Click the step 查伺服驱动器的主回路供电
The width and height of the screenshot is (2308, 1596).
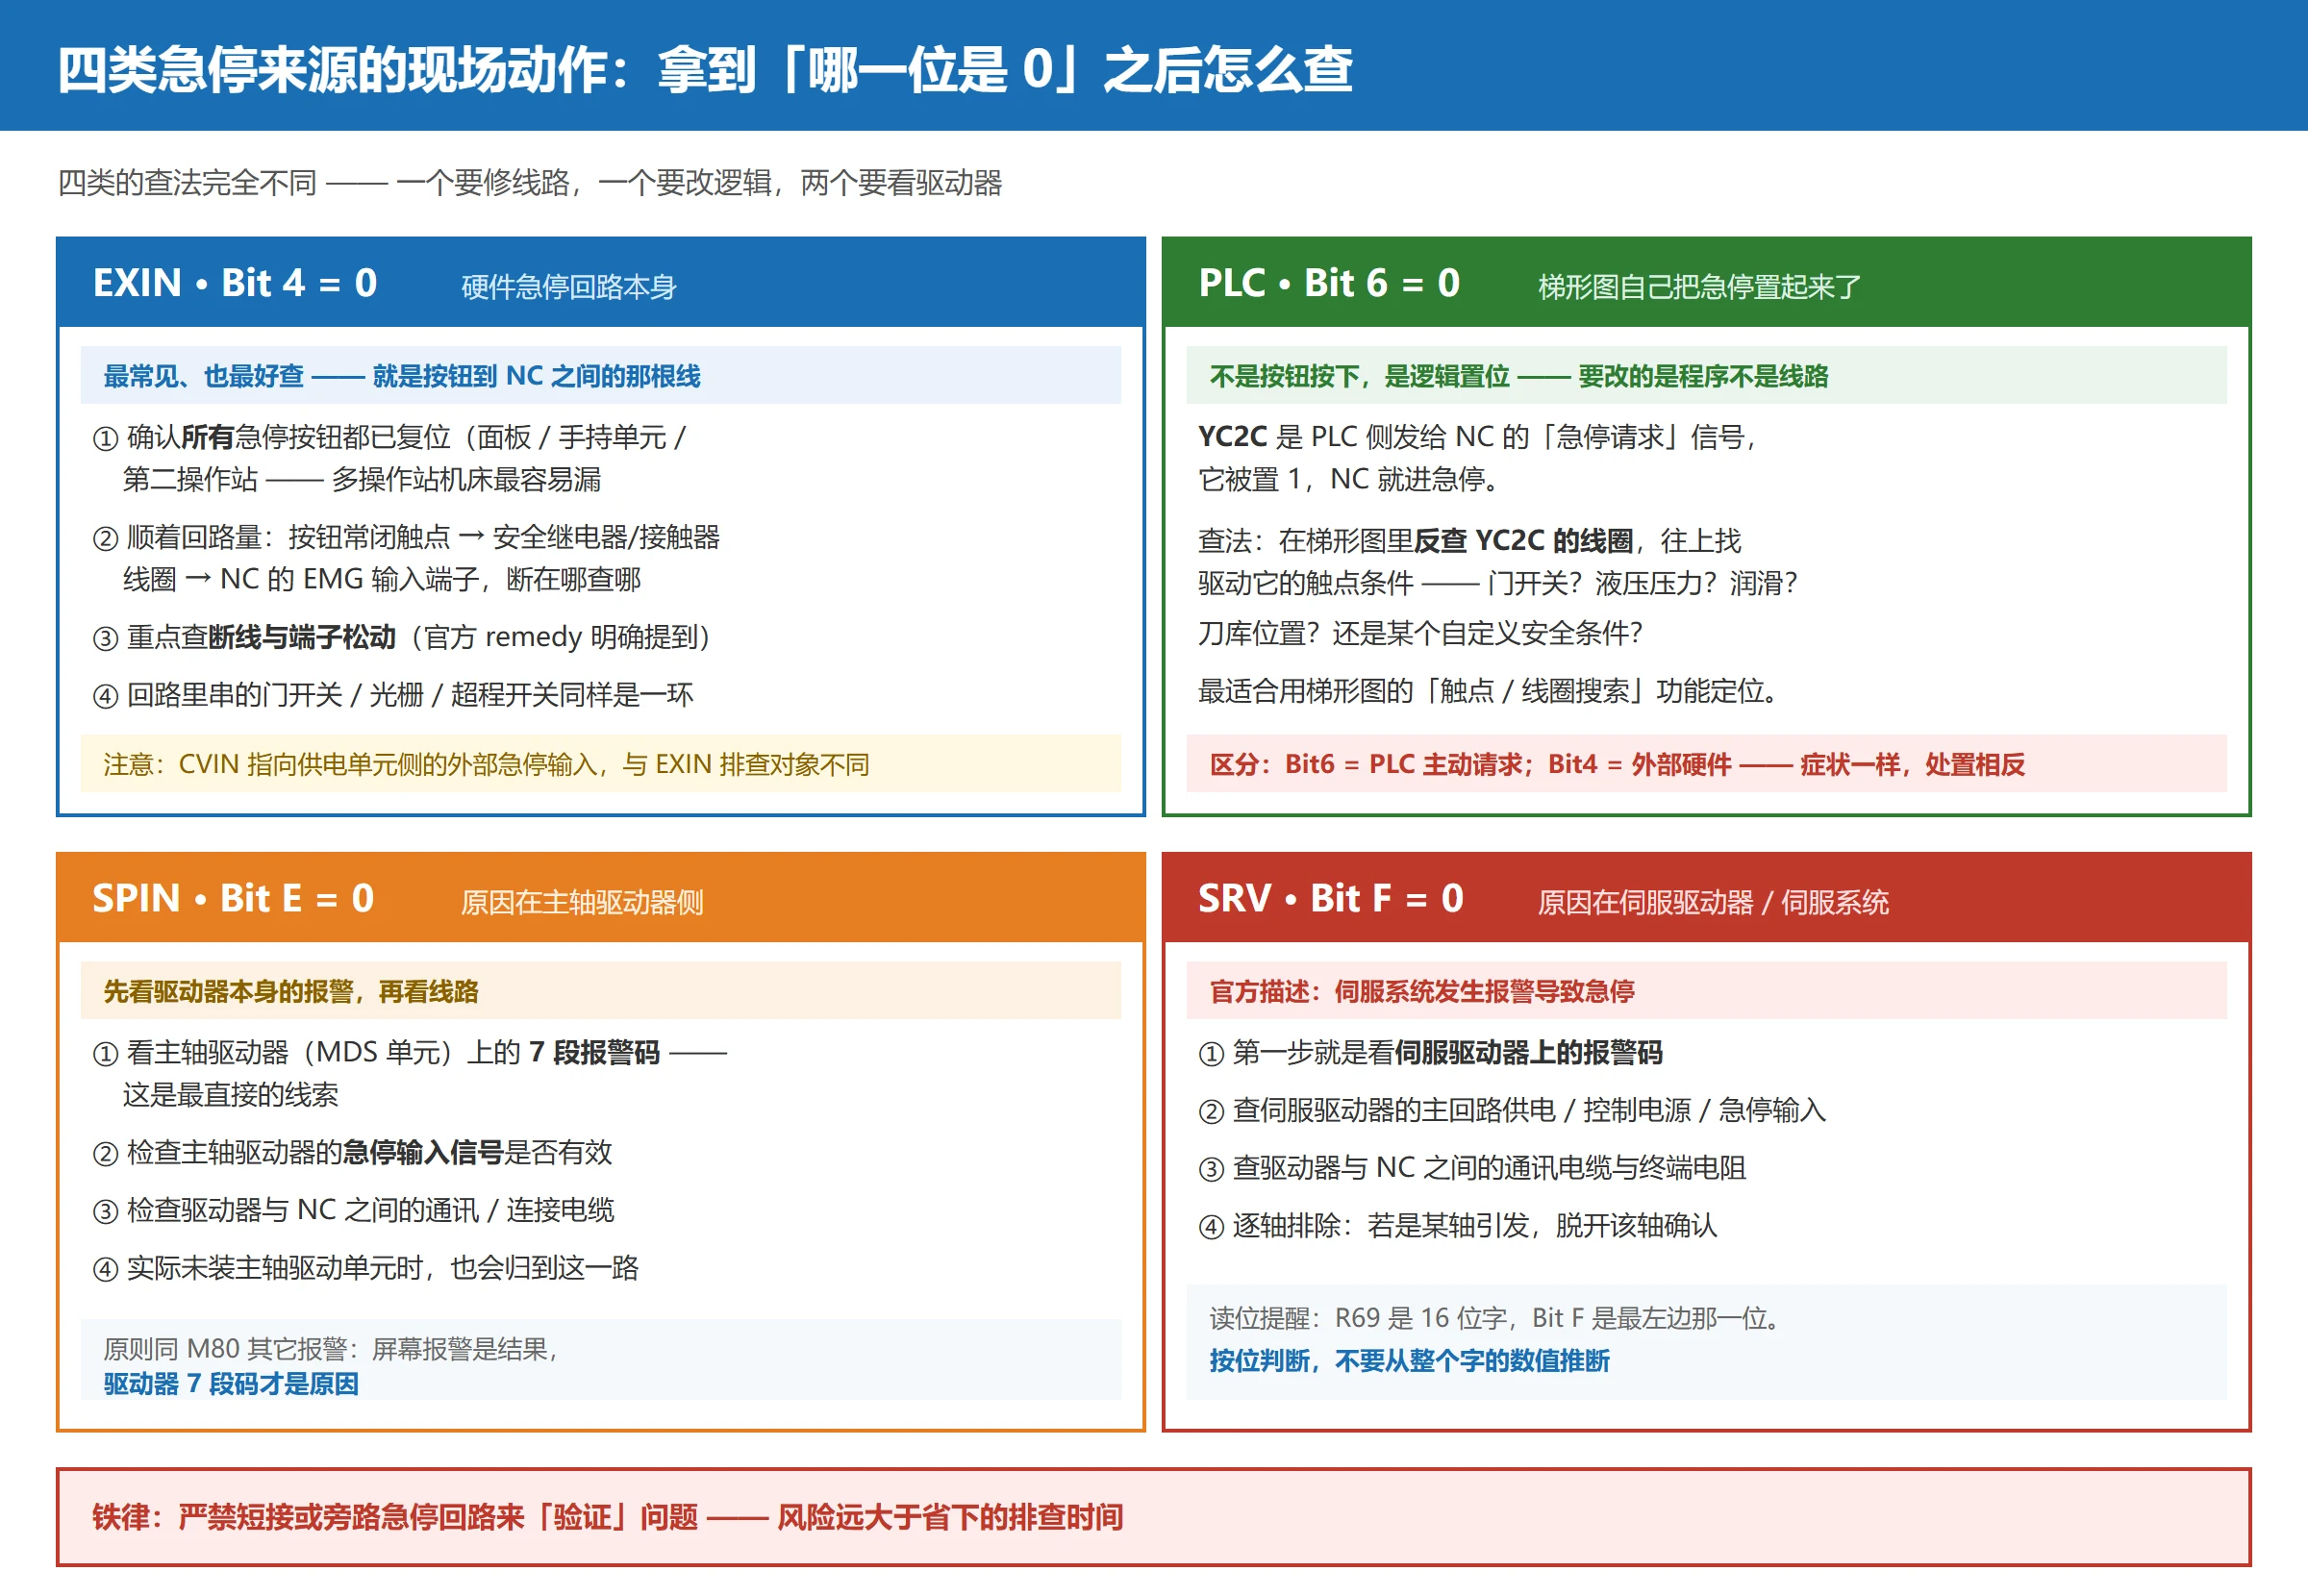(1512, 1110)
